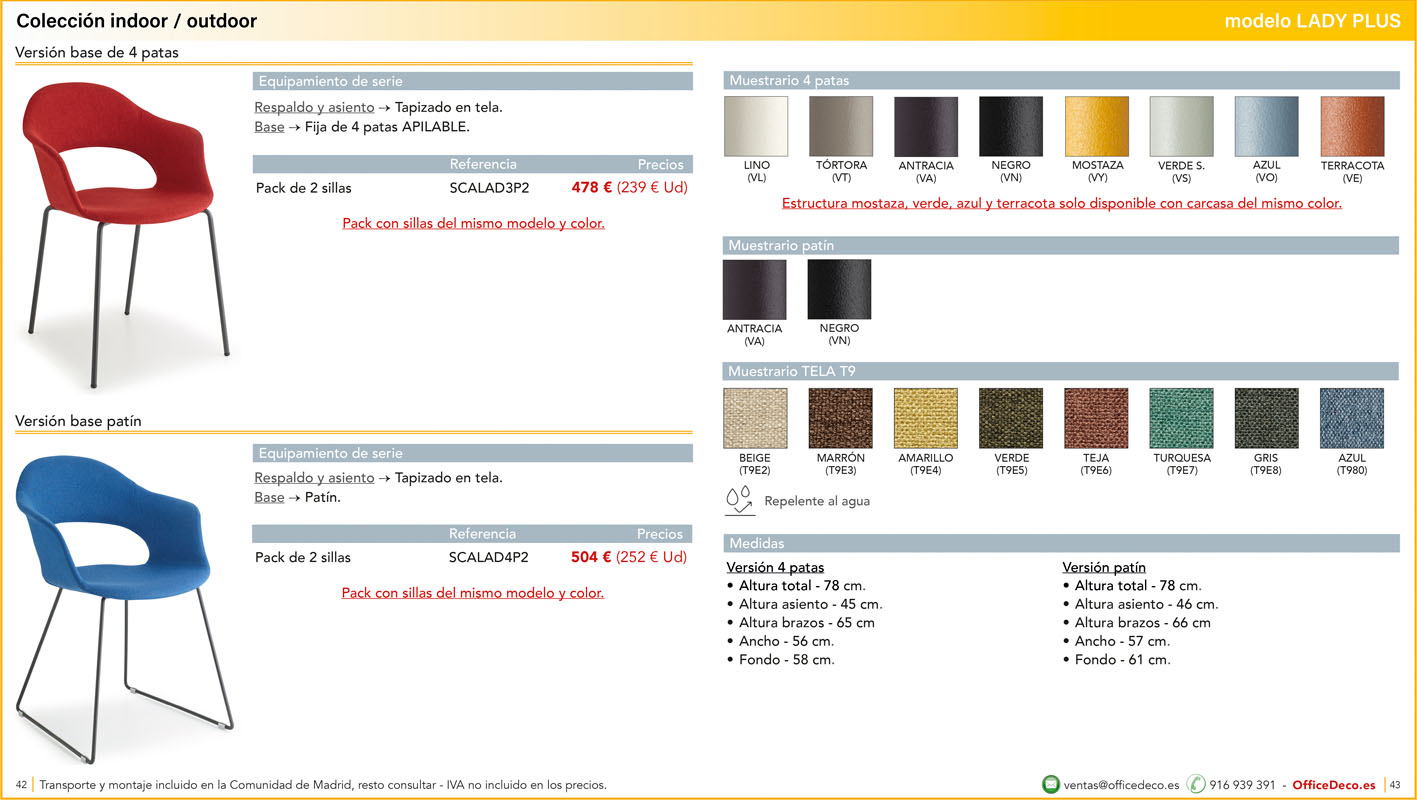Image resolution: width=1417 pixels, height=800 pixels.
Task: Click the water repellent droplets icon
Action: coord(739,500)
